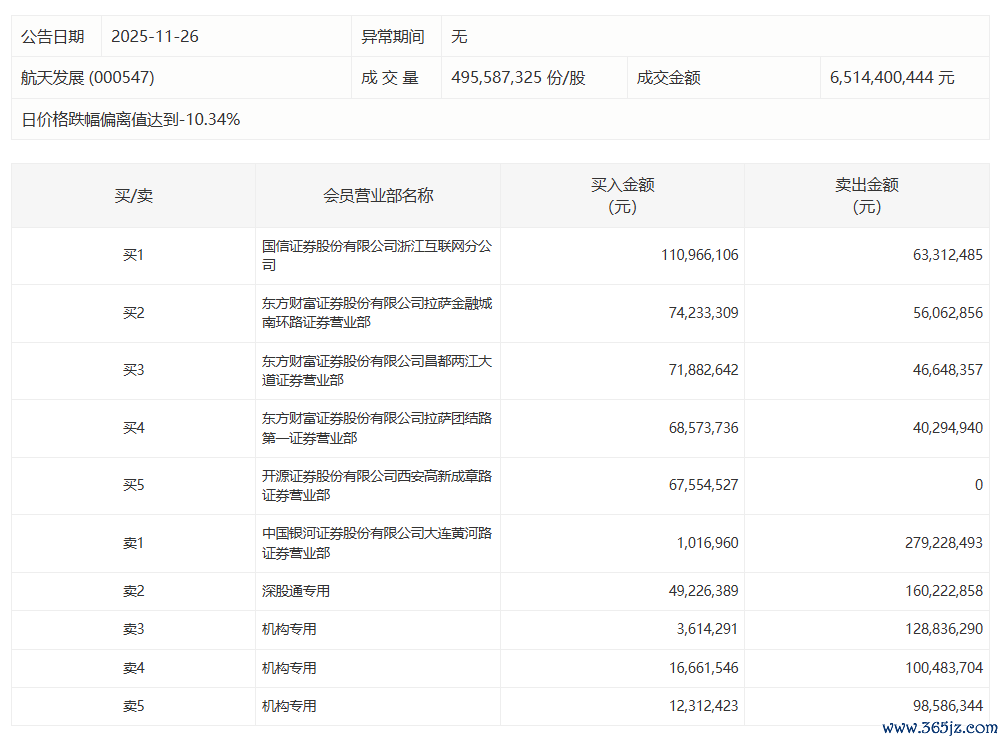Viewport: 1005px width, 743px height.
Task: Click the 买/卖 column header
Action: pos(133,195)
